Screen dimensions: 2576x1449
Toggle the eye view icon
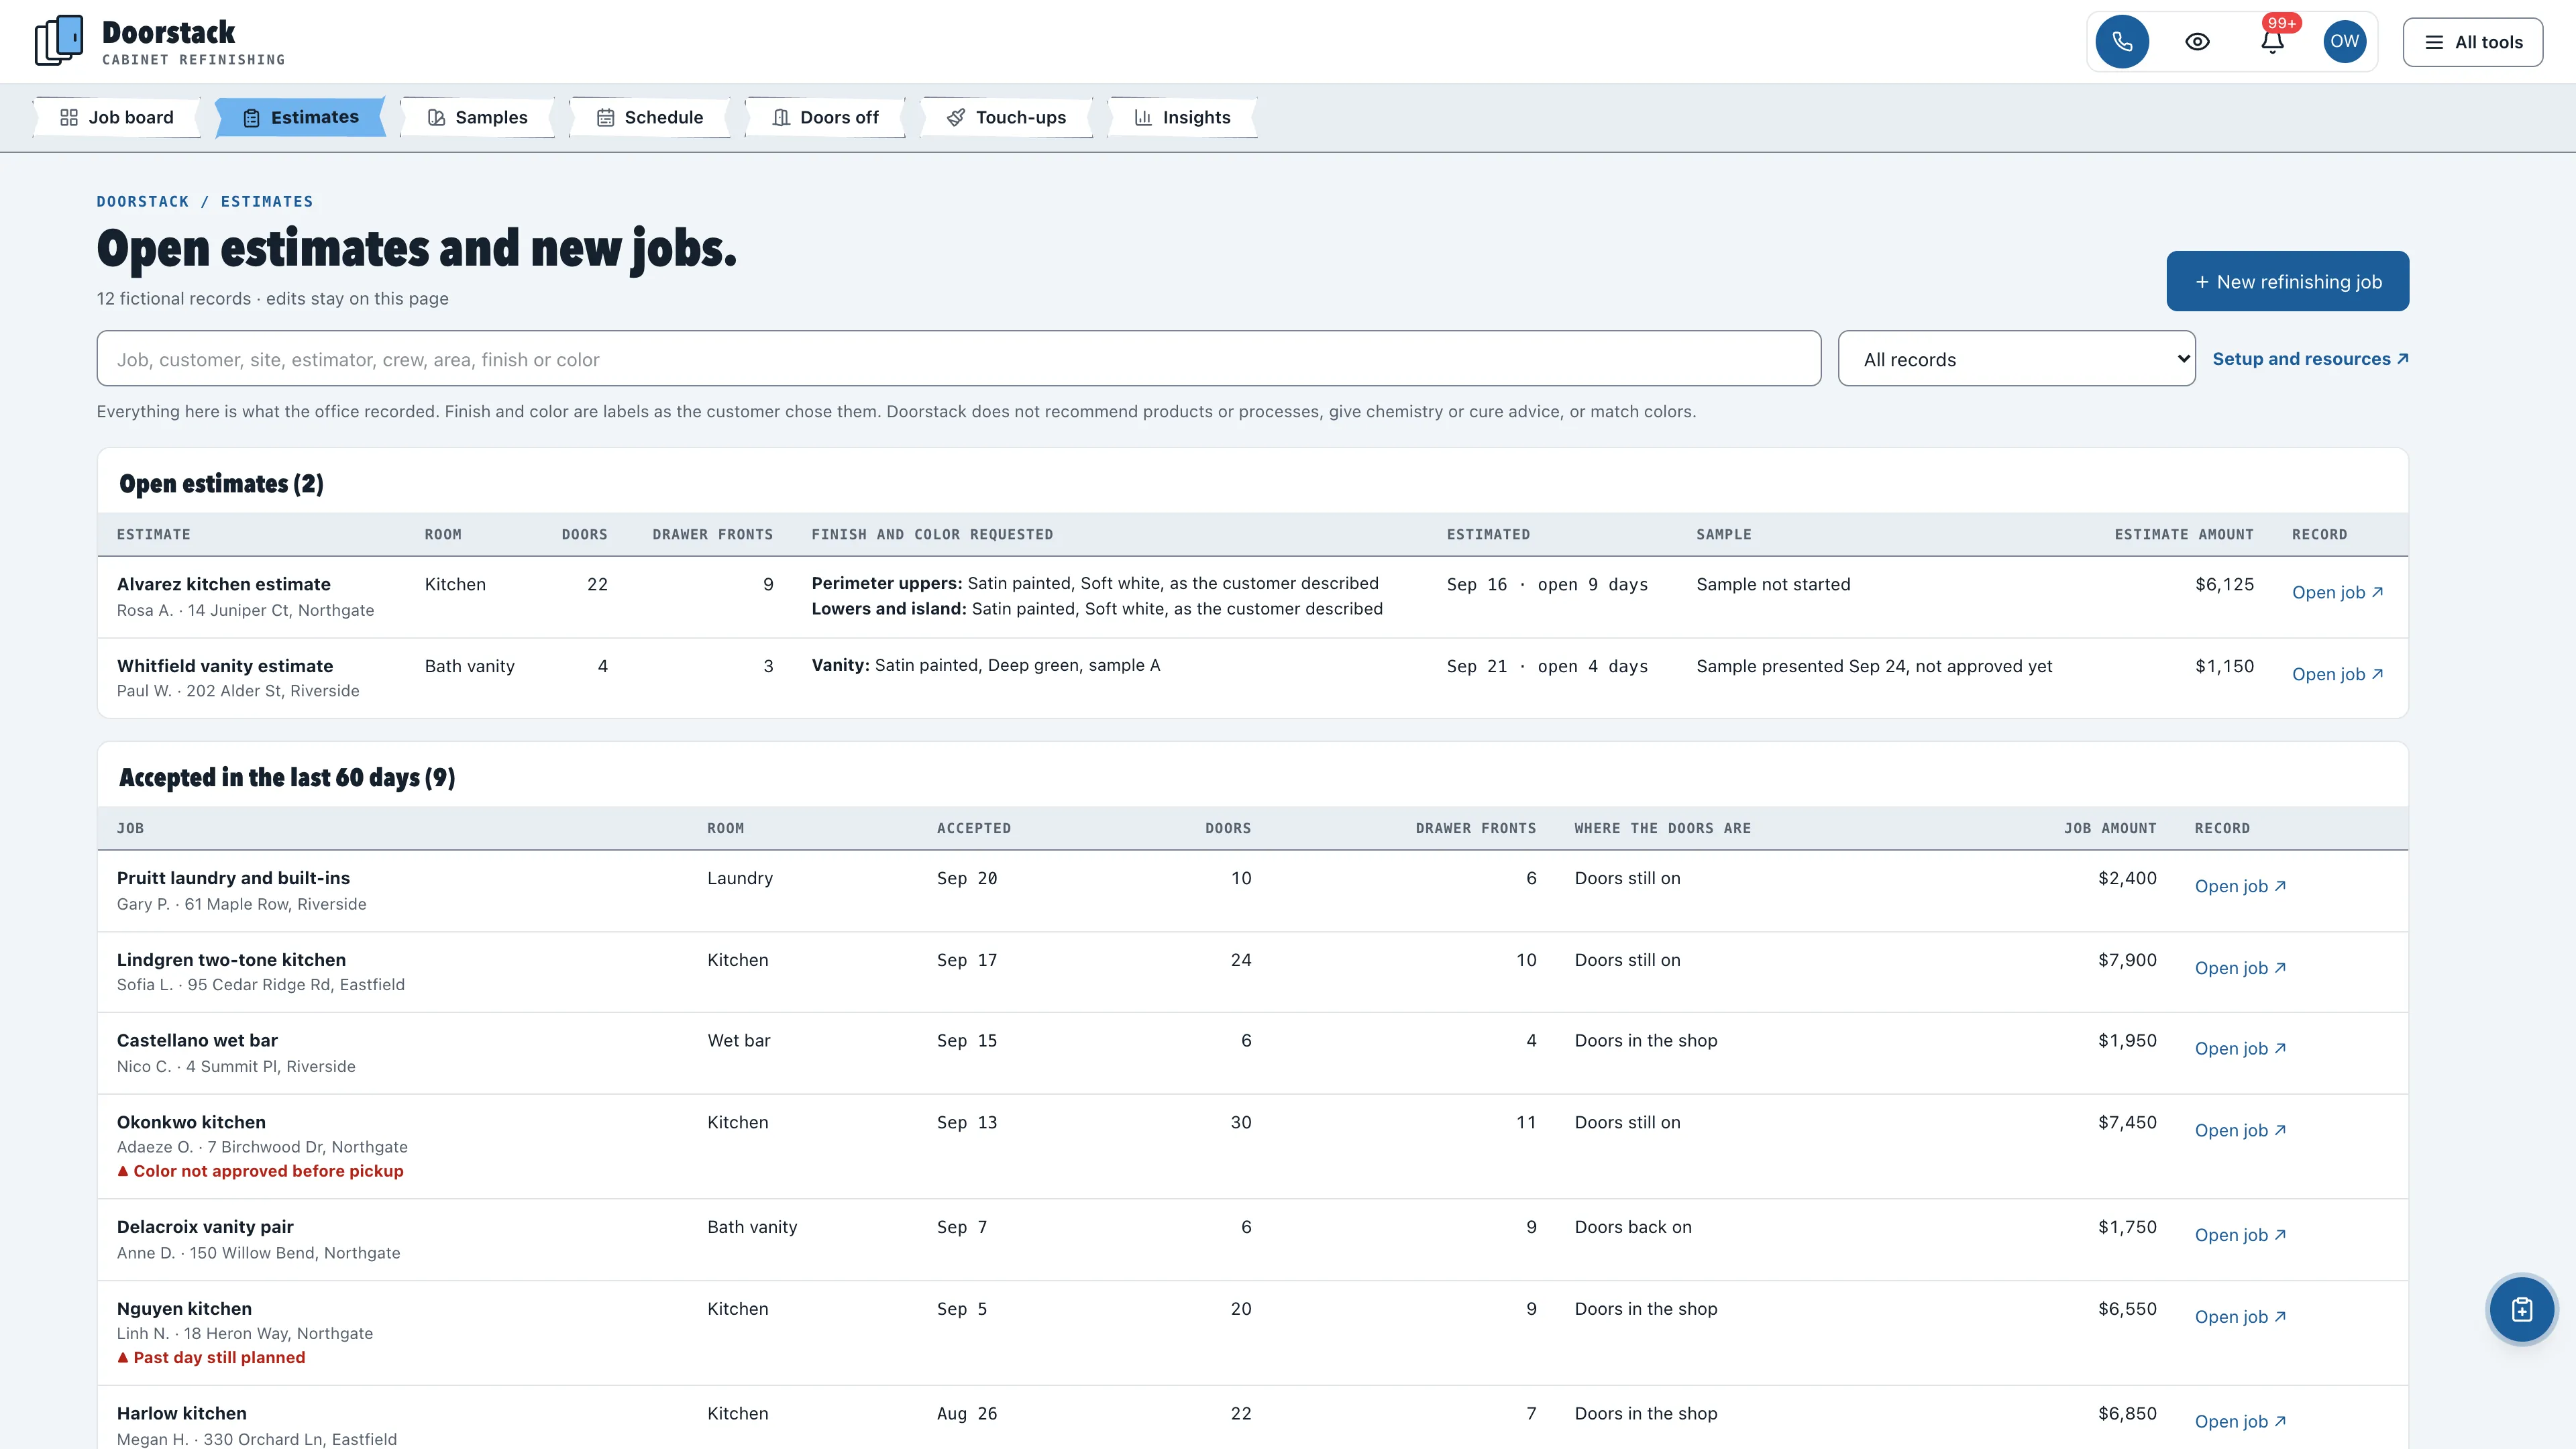pyautogui.click(x=2197, y=42)
